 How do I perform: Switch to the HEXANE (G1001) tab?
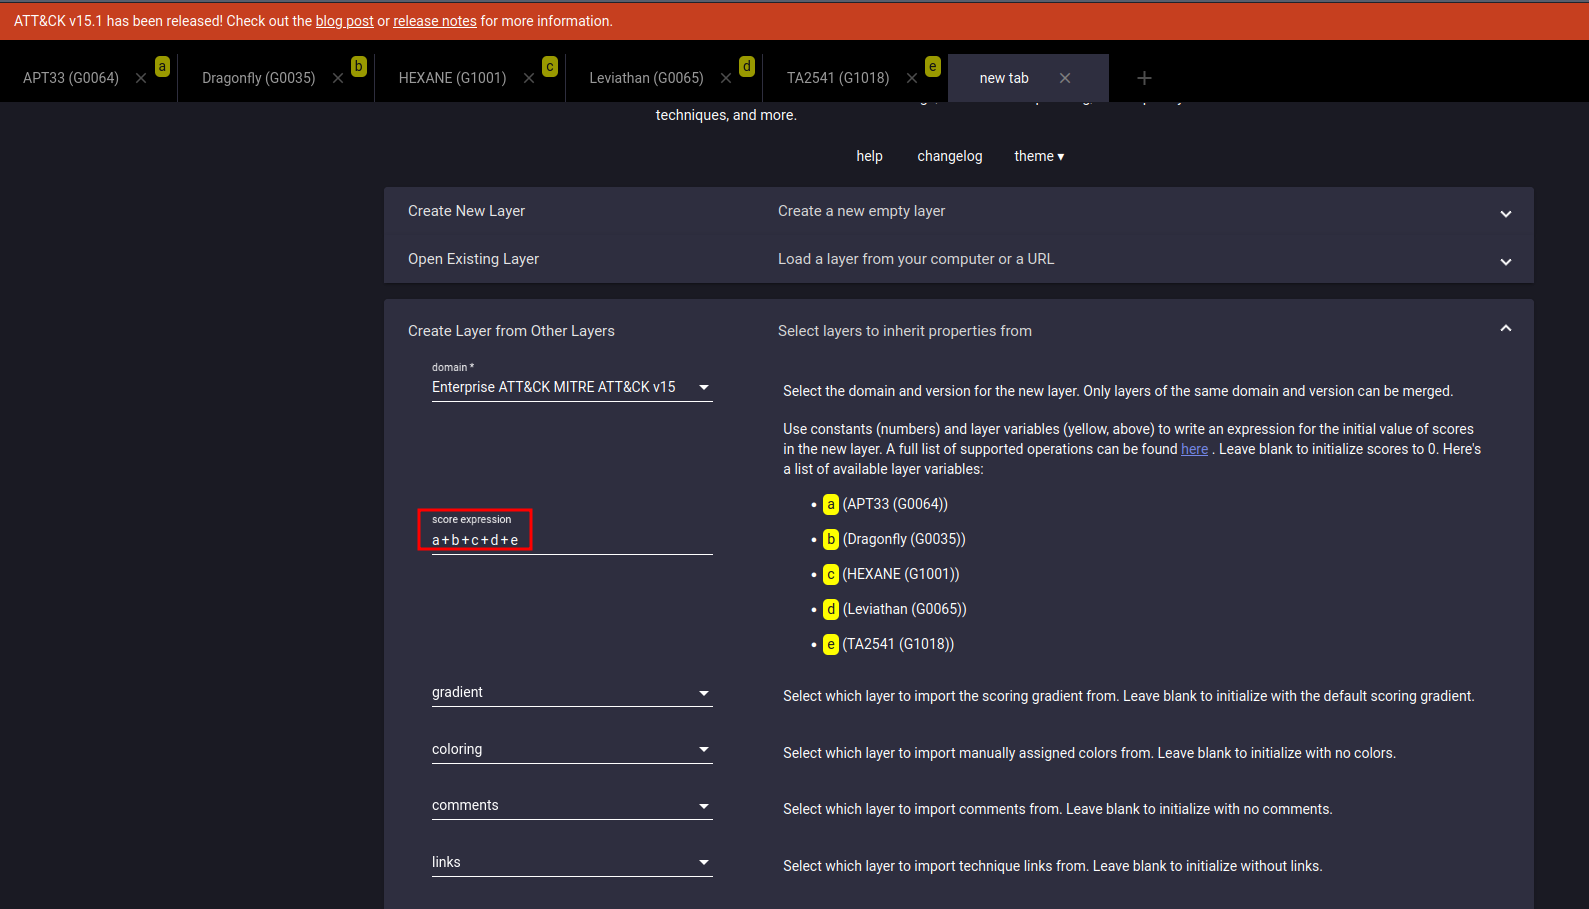coord(452,78)
